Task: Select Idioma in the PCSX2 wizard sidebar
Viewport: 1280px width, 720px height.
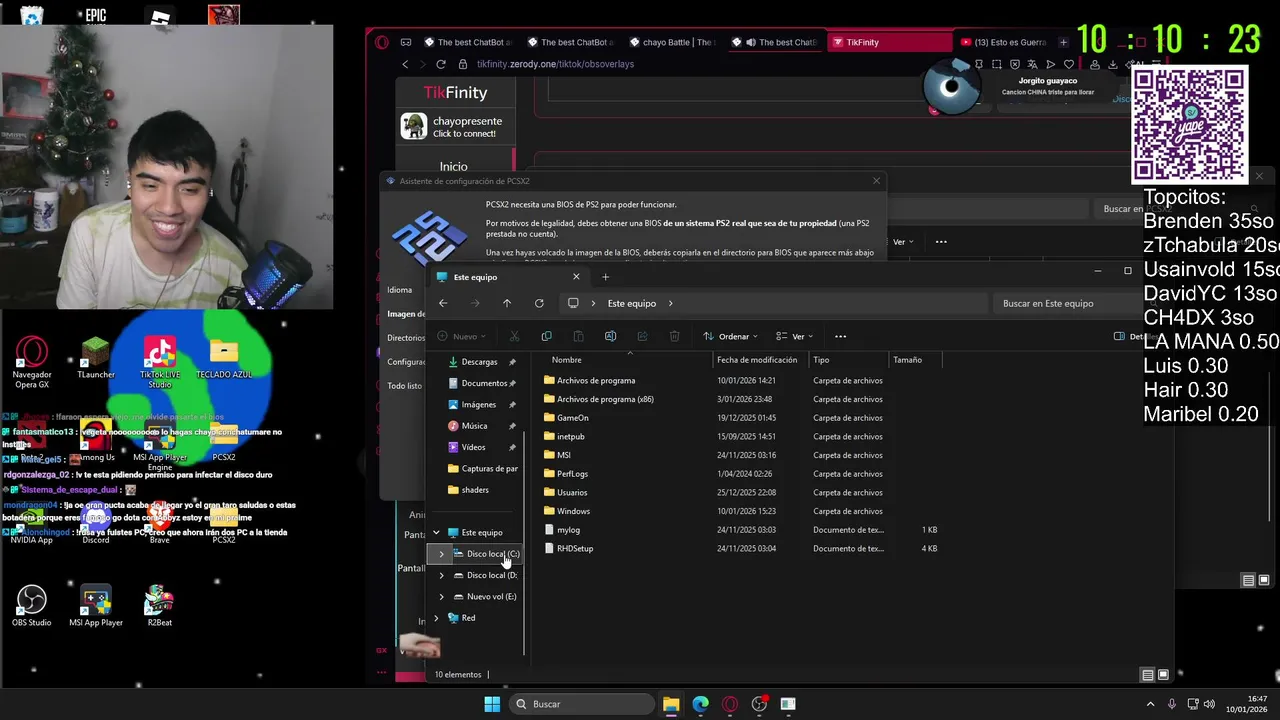Action: (x=400, y=290)
